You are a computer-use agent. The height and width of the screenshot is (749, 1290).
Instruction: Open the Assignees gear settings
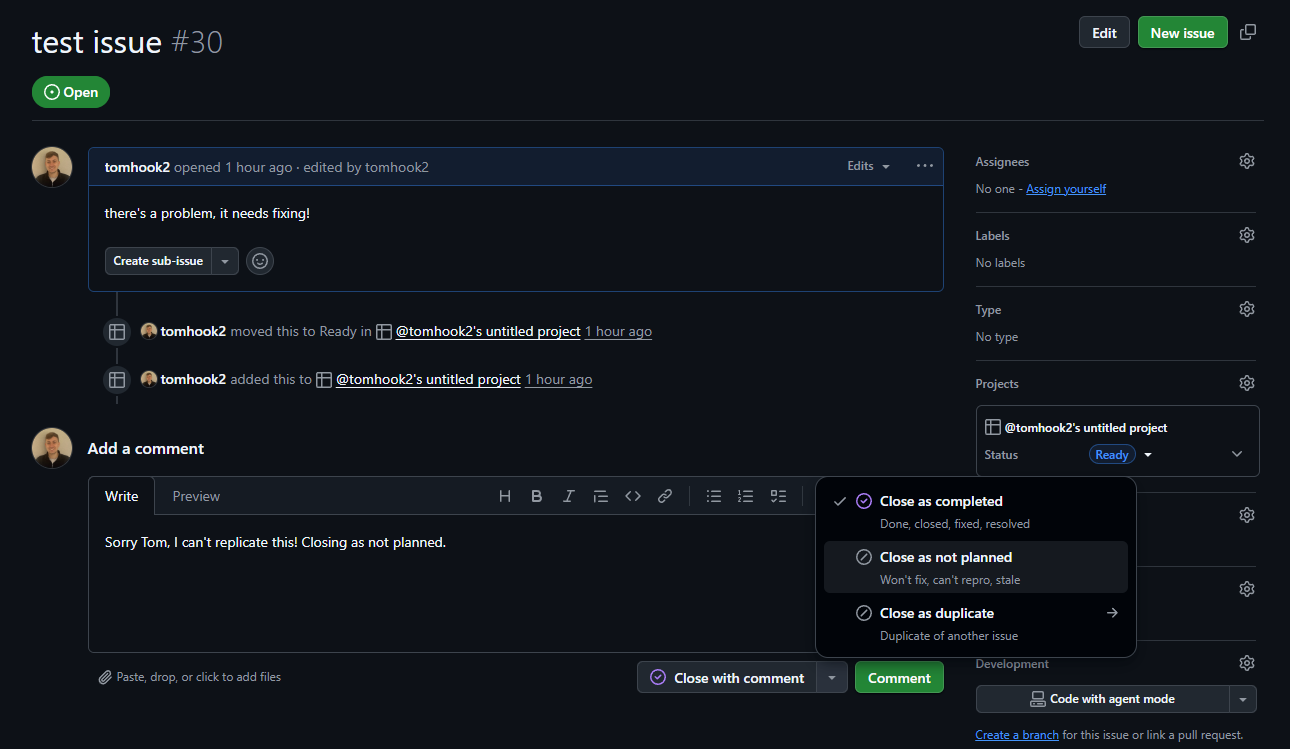[1246, 161]
